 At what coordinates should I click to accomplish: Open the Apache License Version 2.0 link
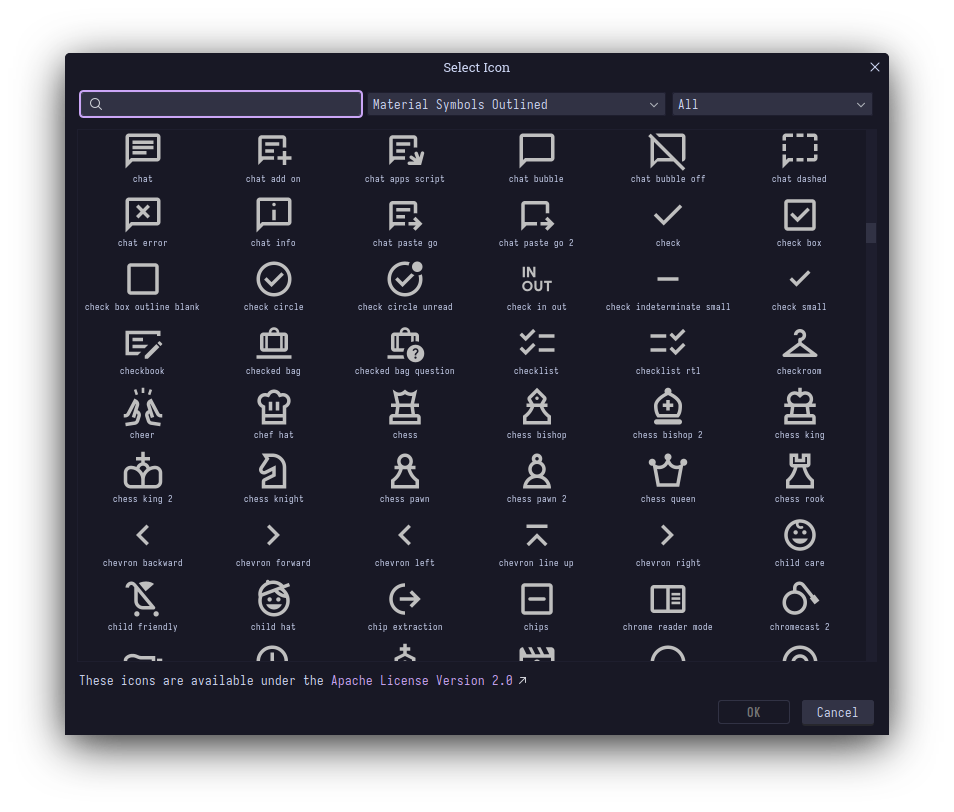click(x=422, y=681)
